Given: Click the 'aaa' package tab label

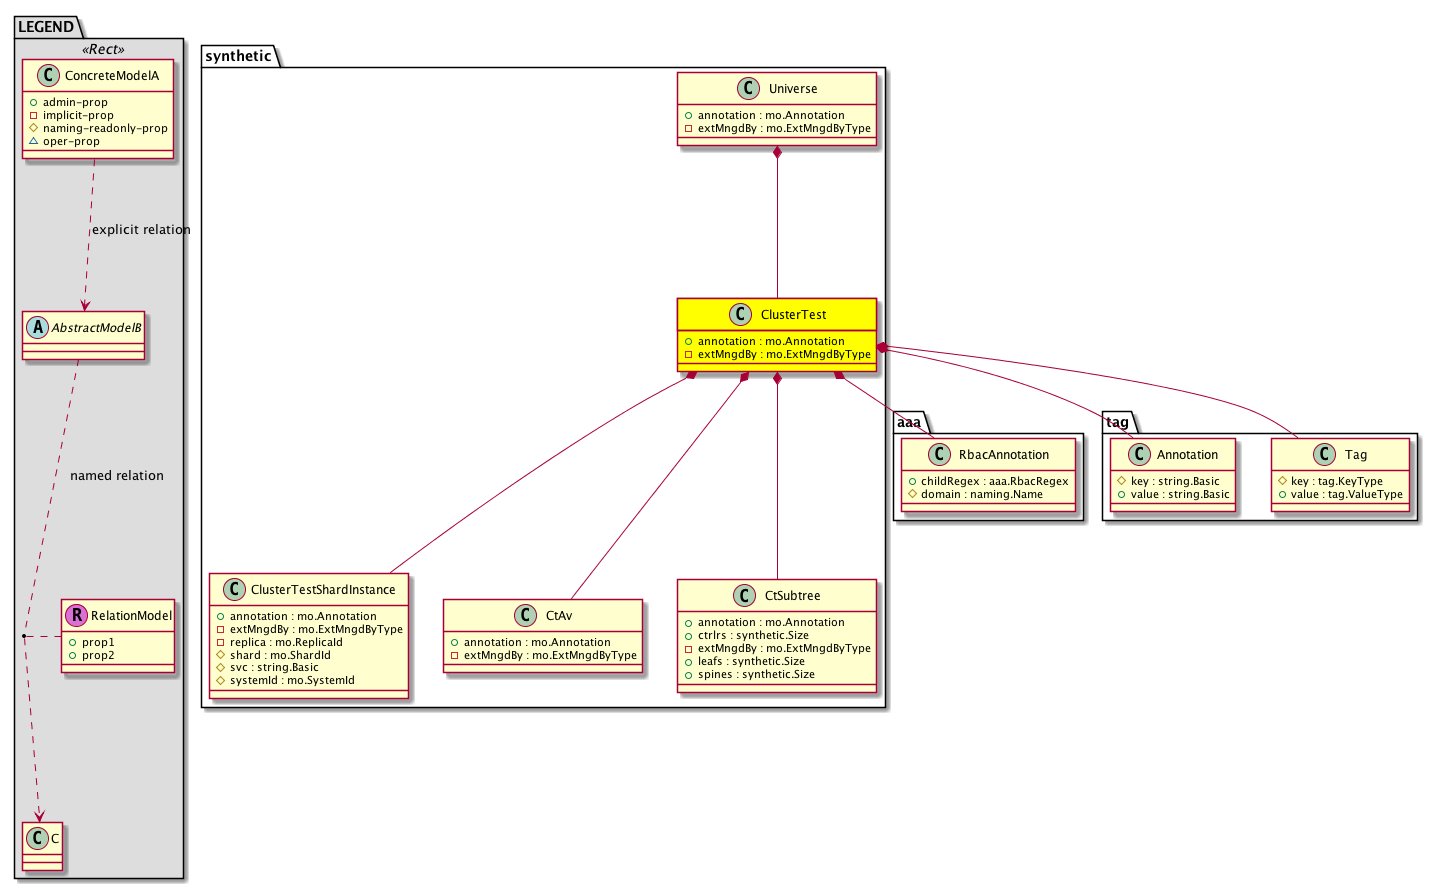Looking at the screenshot, I should click(908, 422).
